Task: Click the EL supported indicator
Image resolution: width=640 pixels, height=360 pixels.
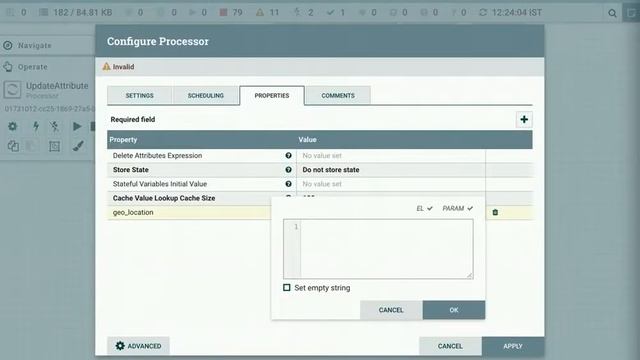Action: pyautogui.click(x=424, y=209)
